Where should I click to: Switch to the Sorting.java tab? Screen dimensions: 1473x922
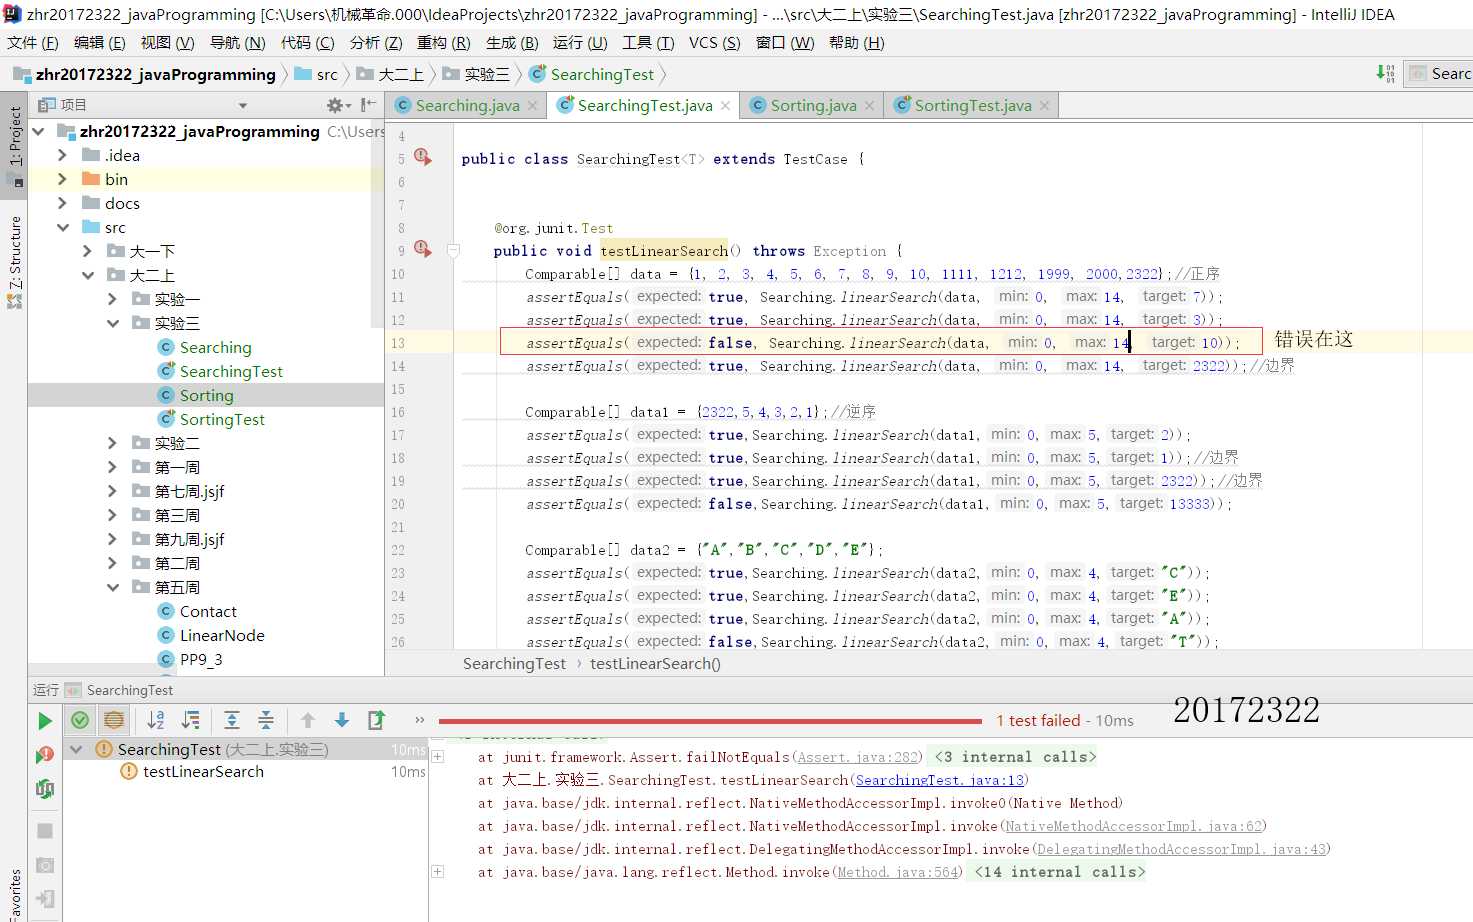[x=812, y=106]
